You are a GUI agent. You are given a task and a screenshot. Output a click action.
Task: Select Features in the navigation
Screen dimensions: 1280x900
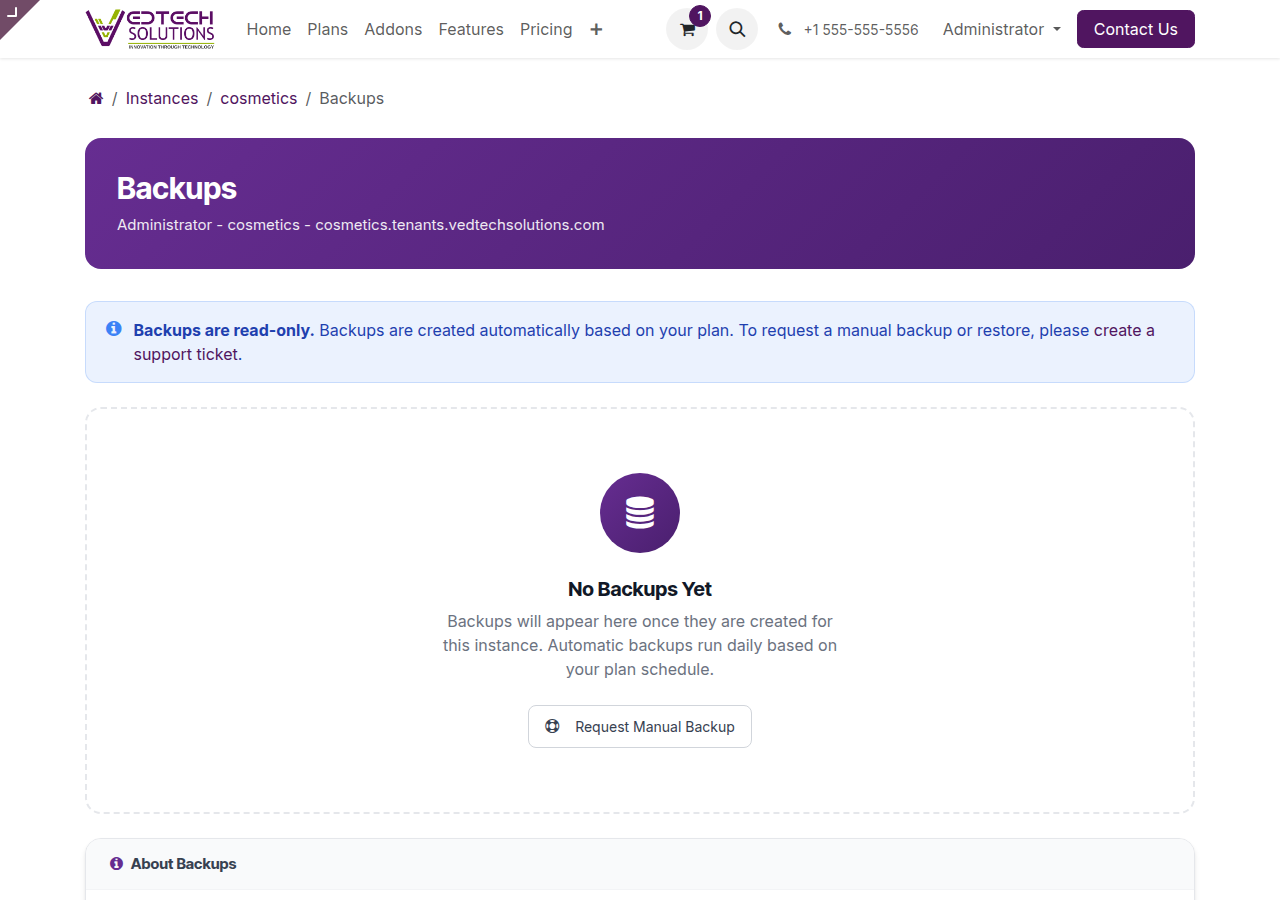coord(471,29)
